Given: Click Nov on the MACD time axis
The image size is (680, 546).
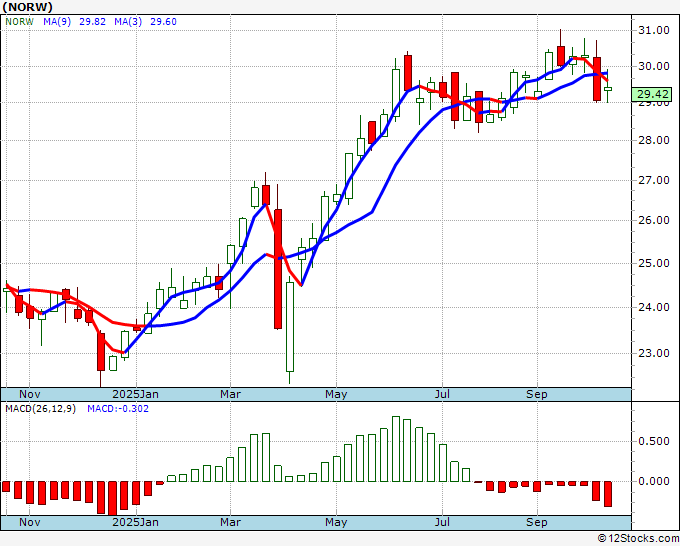Looking at the screenshot, I should point(29,522).
